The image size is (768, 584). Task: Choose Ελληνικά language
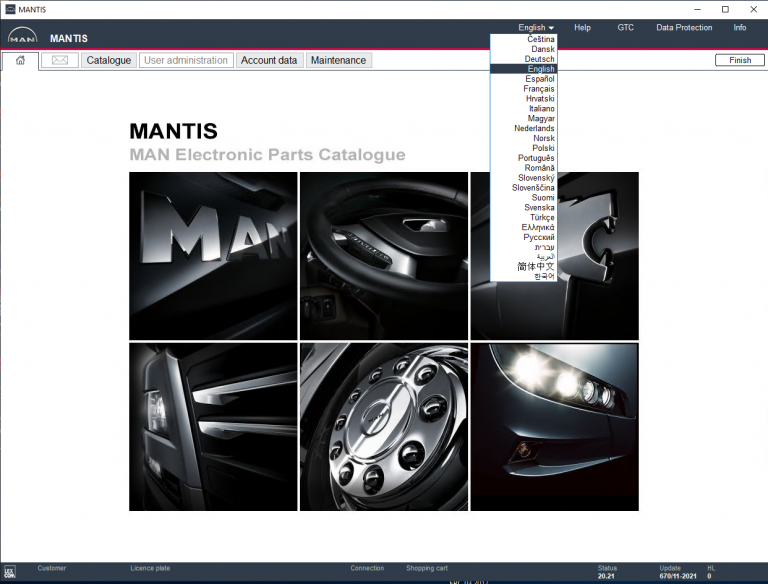524,227
